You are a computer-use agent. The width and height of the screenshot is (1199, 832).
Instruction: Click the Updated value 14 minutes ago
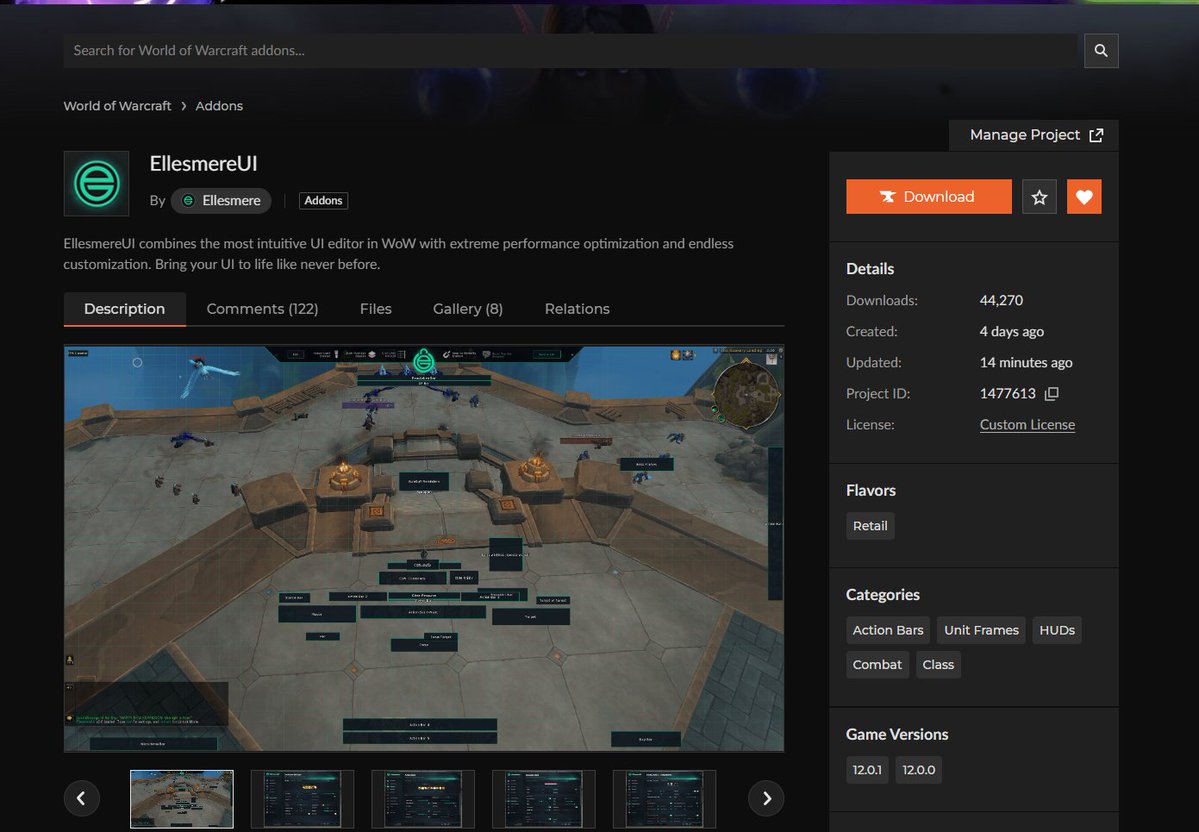pyautogui.click(x=1025, y=362)
